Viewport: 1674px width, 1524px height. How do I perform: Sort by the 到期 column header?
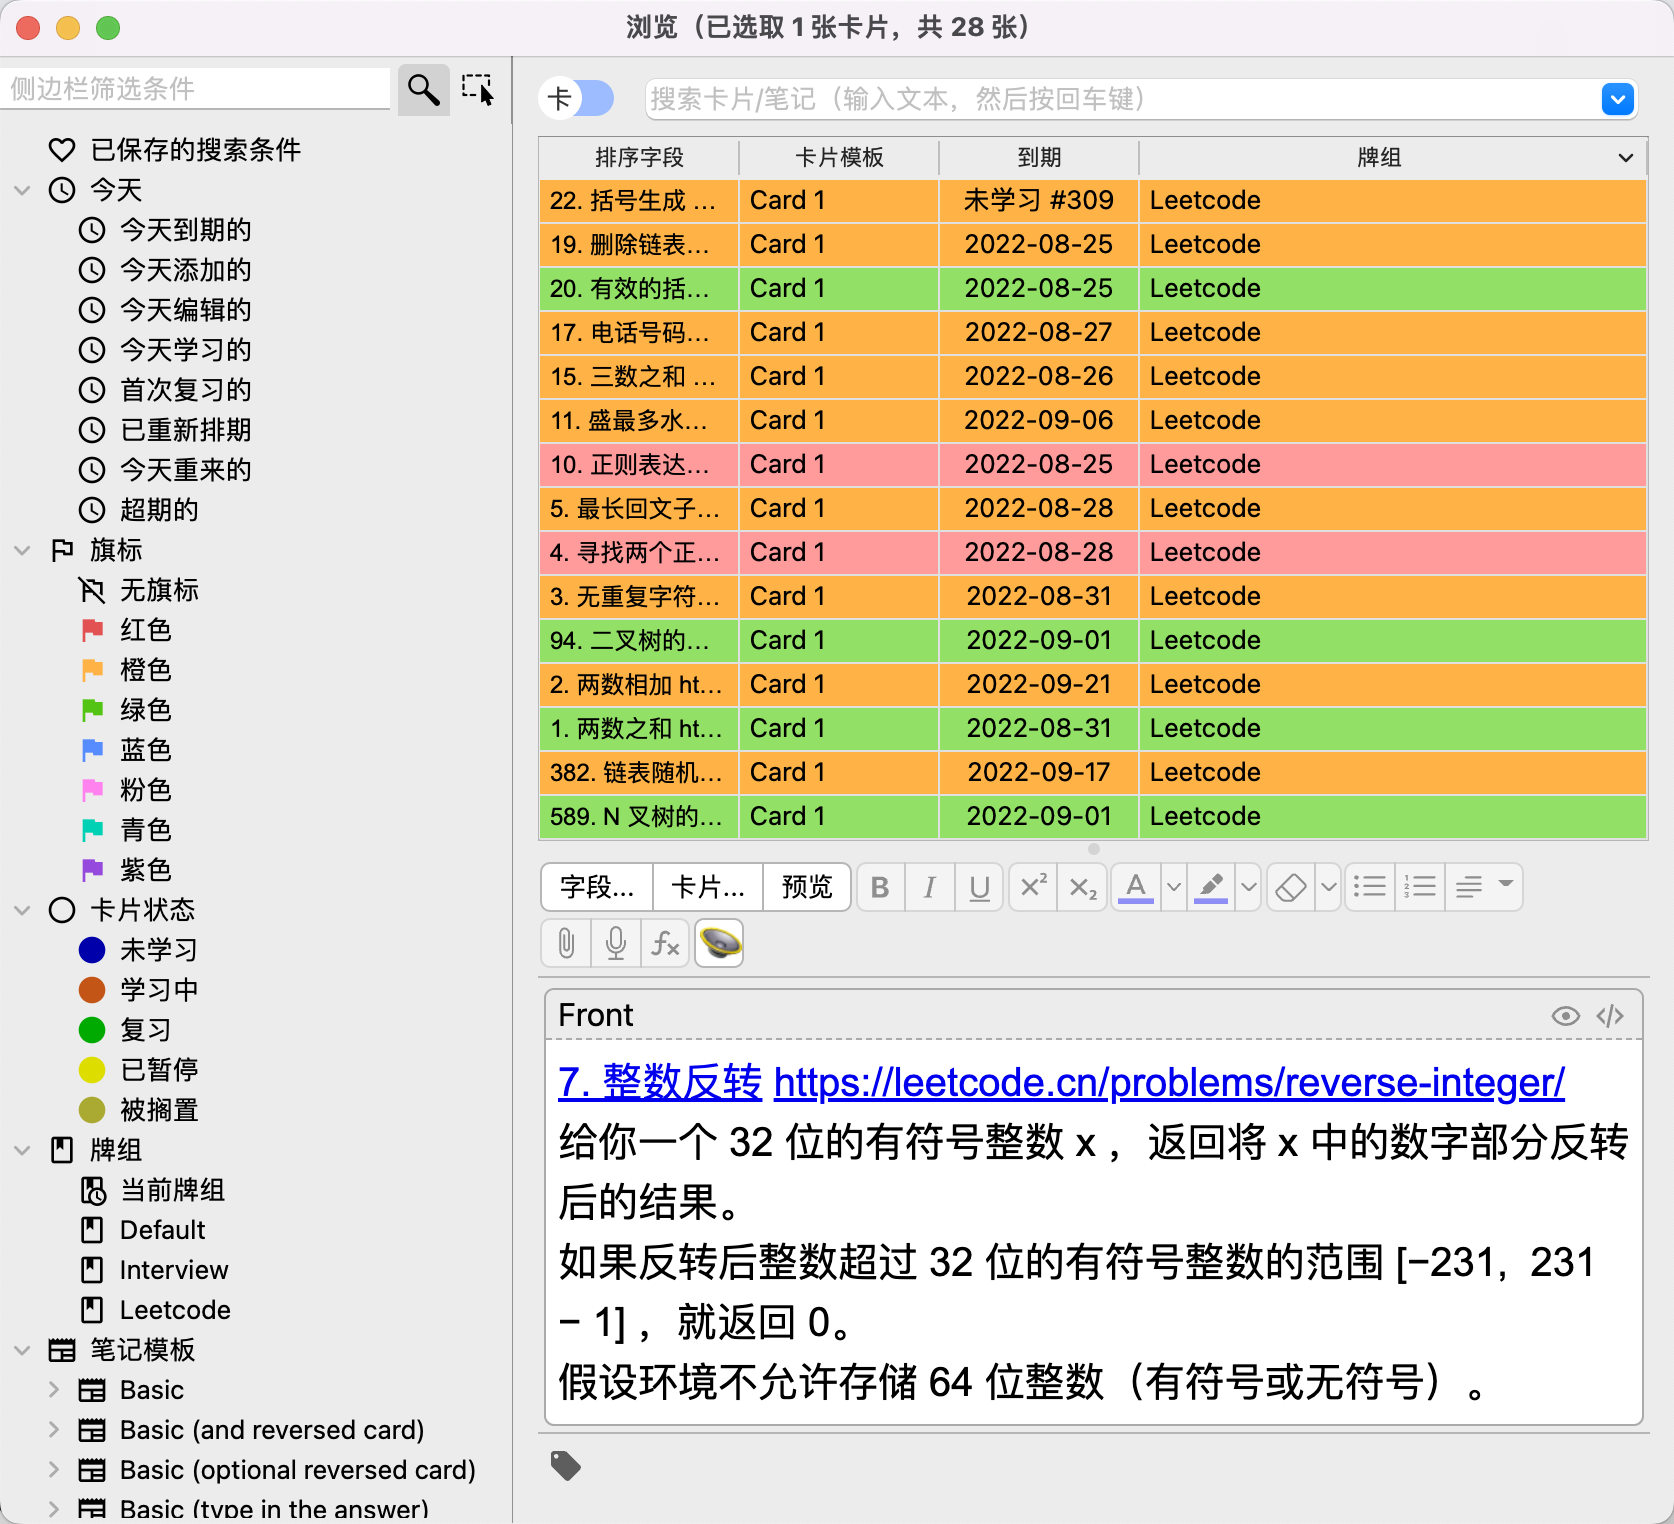[1038, 157]
